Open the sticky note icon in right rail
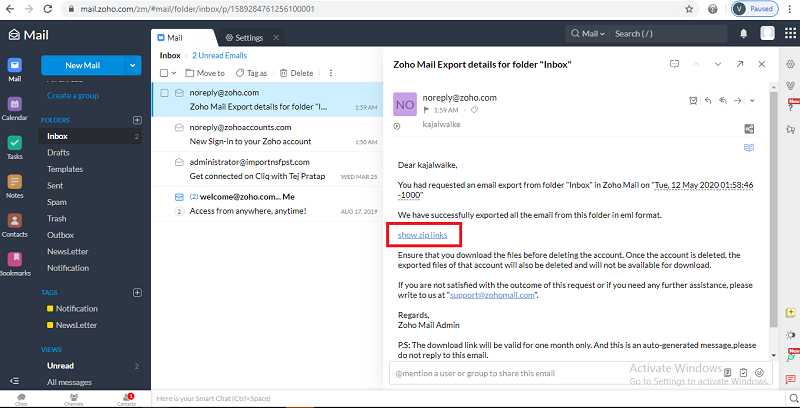 coord(791,313)
